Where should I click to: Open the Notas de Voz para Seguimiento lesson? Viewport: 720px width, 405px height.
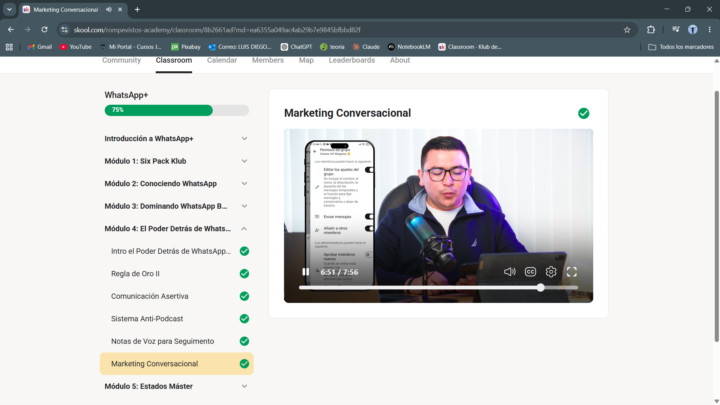coord(163,341)
